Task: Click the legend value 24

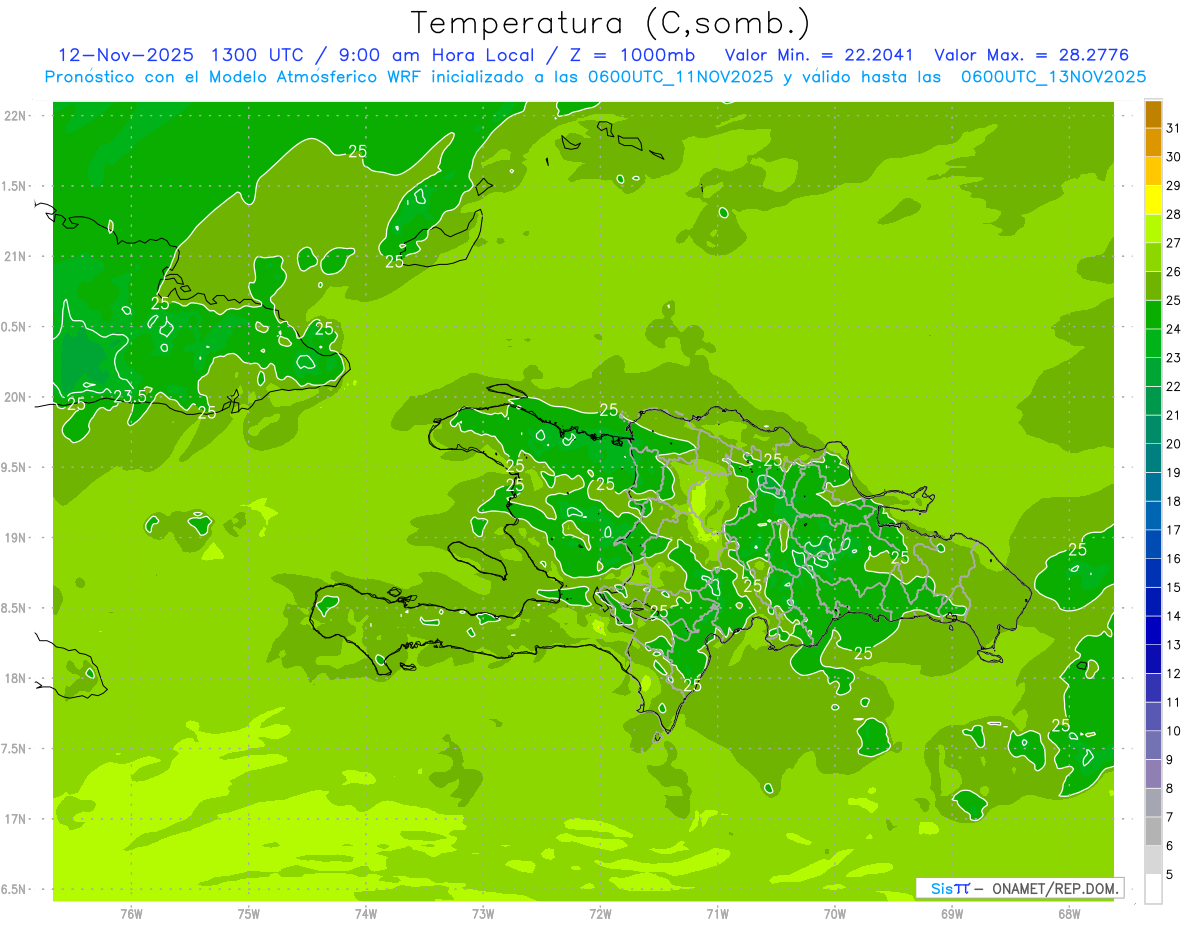Action: 1174,329
